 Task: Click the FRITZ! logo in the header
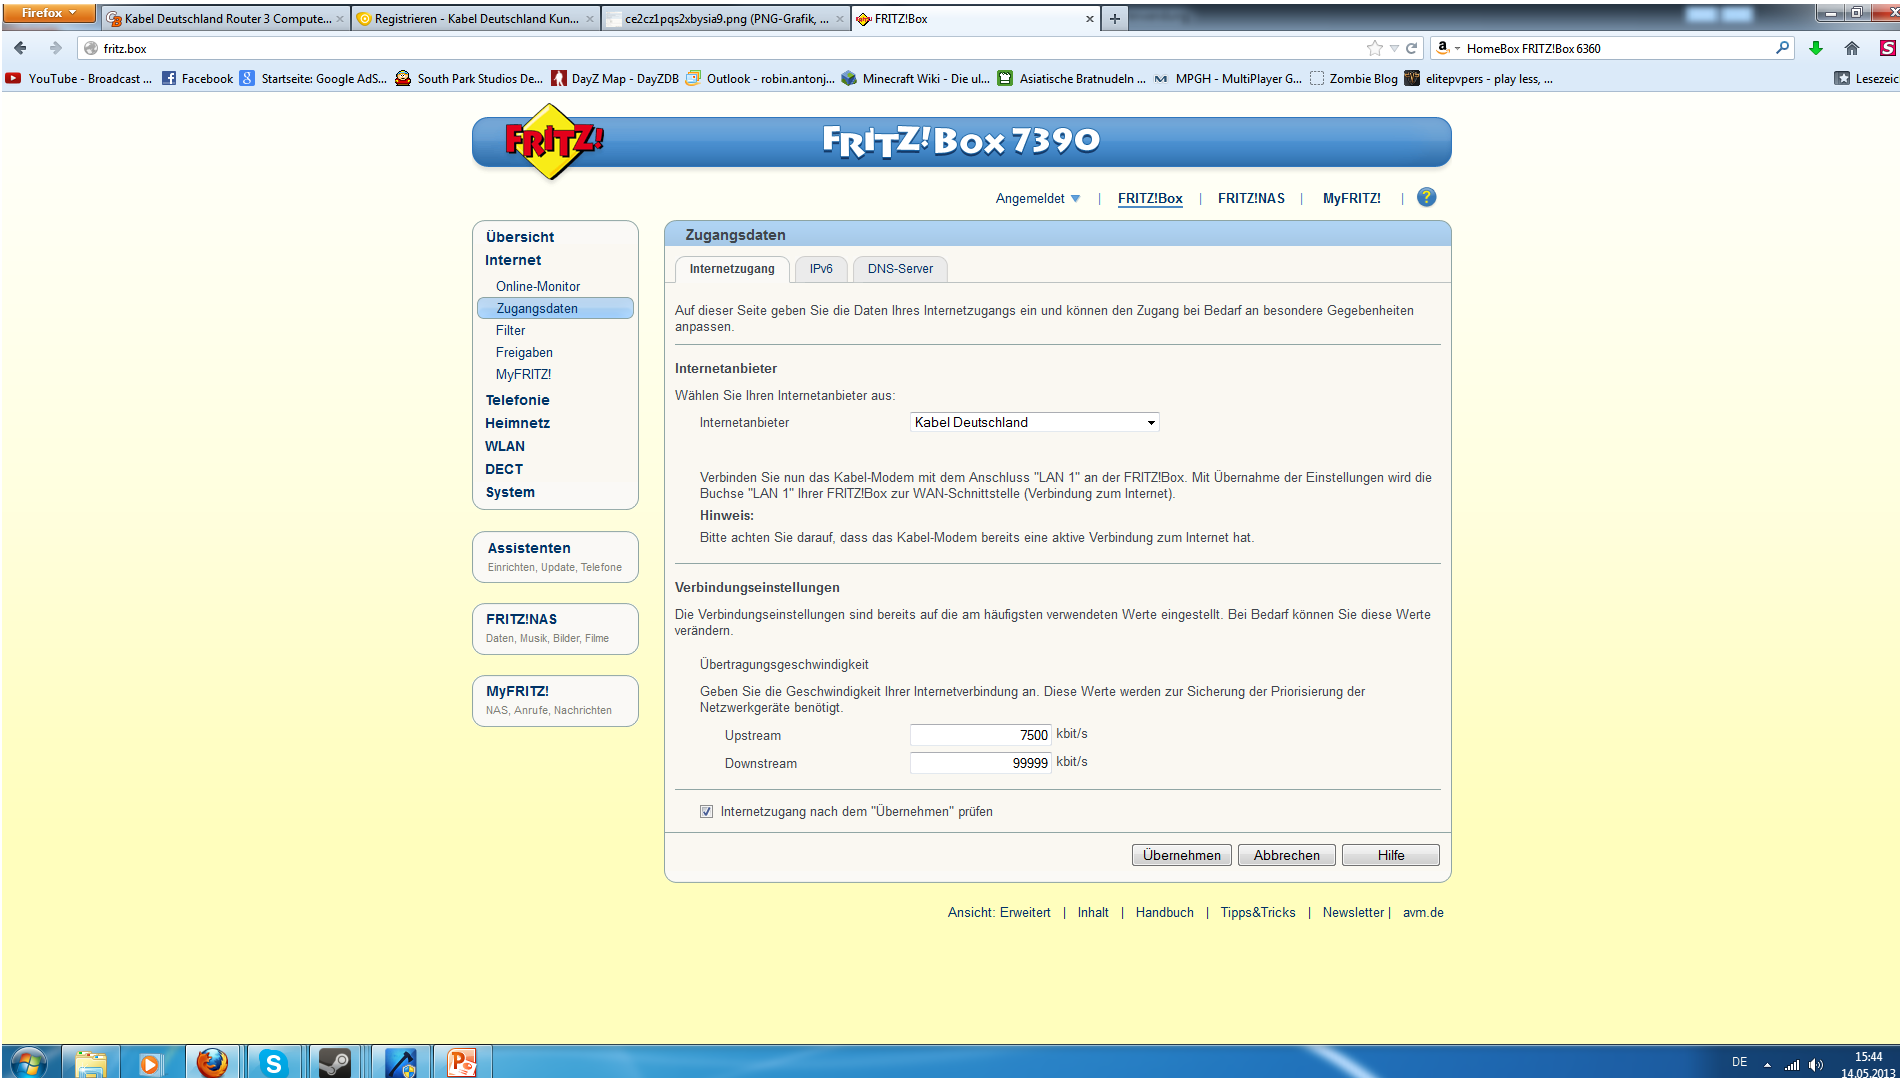(552, 142)
